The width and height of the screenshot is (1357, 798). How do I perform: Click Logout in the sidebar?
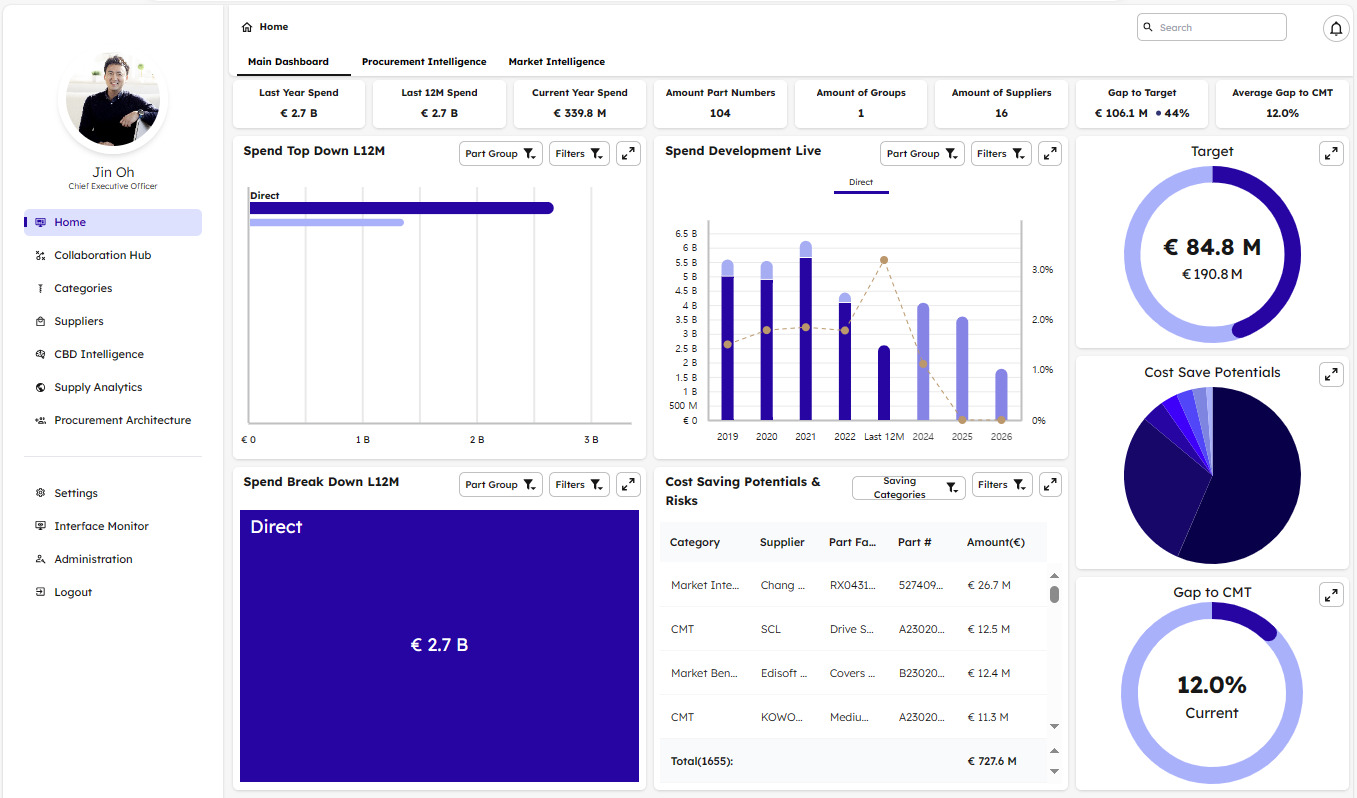point(73,592)
